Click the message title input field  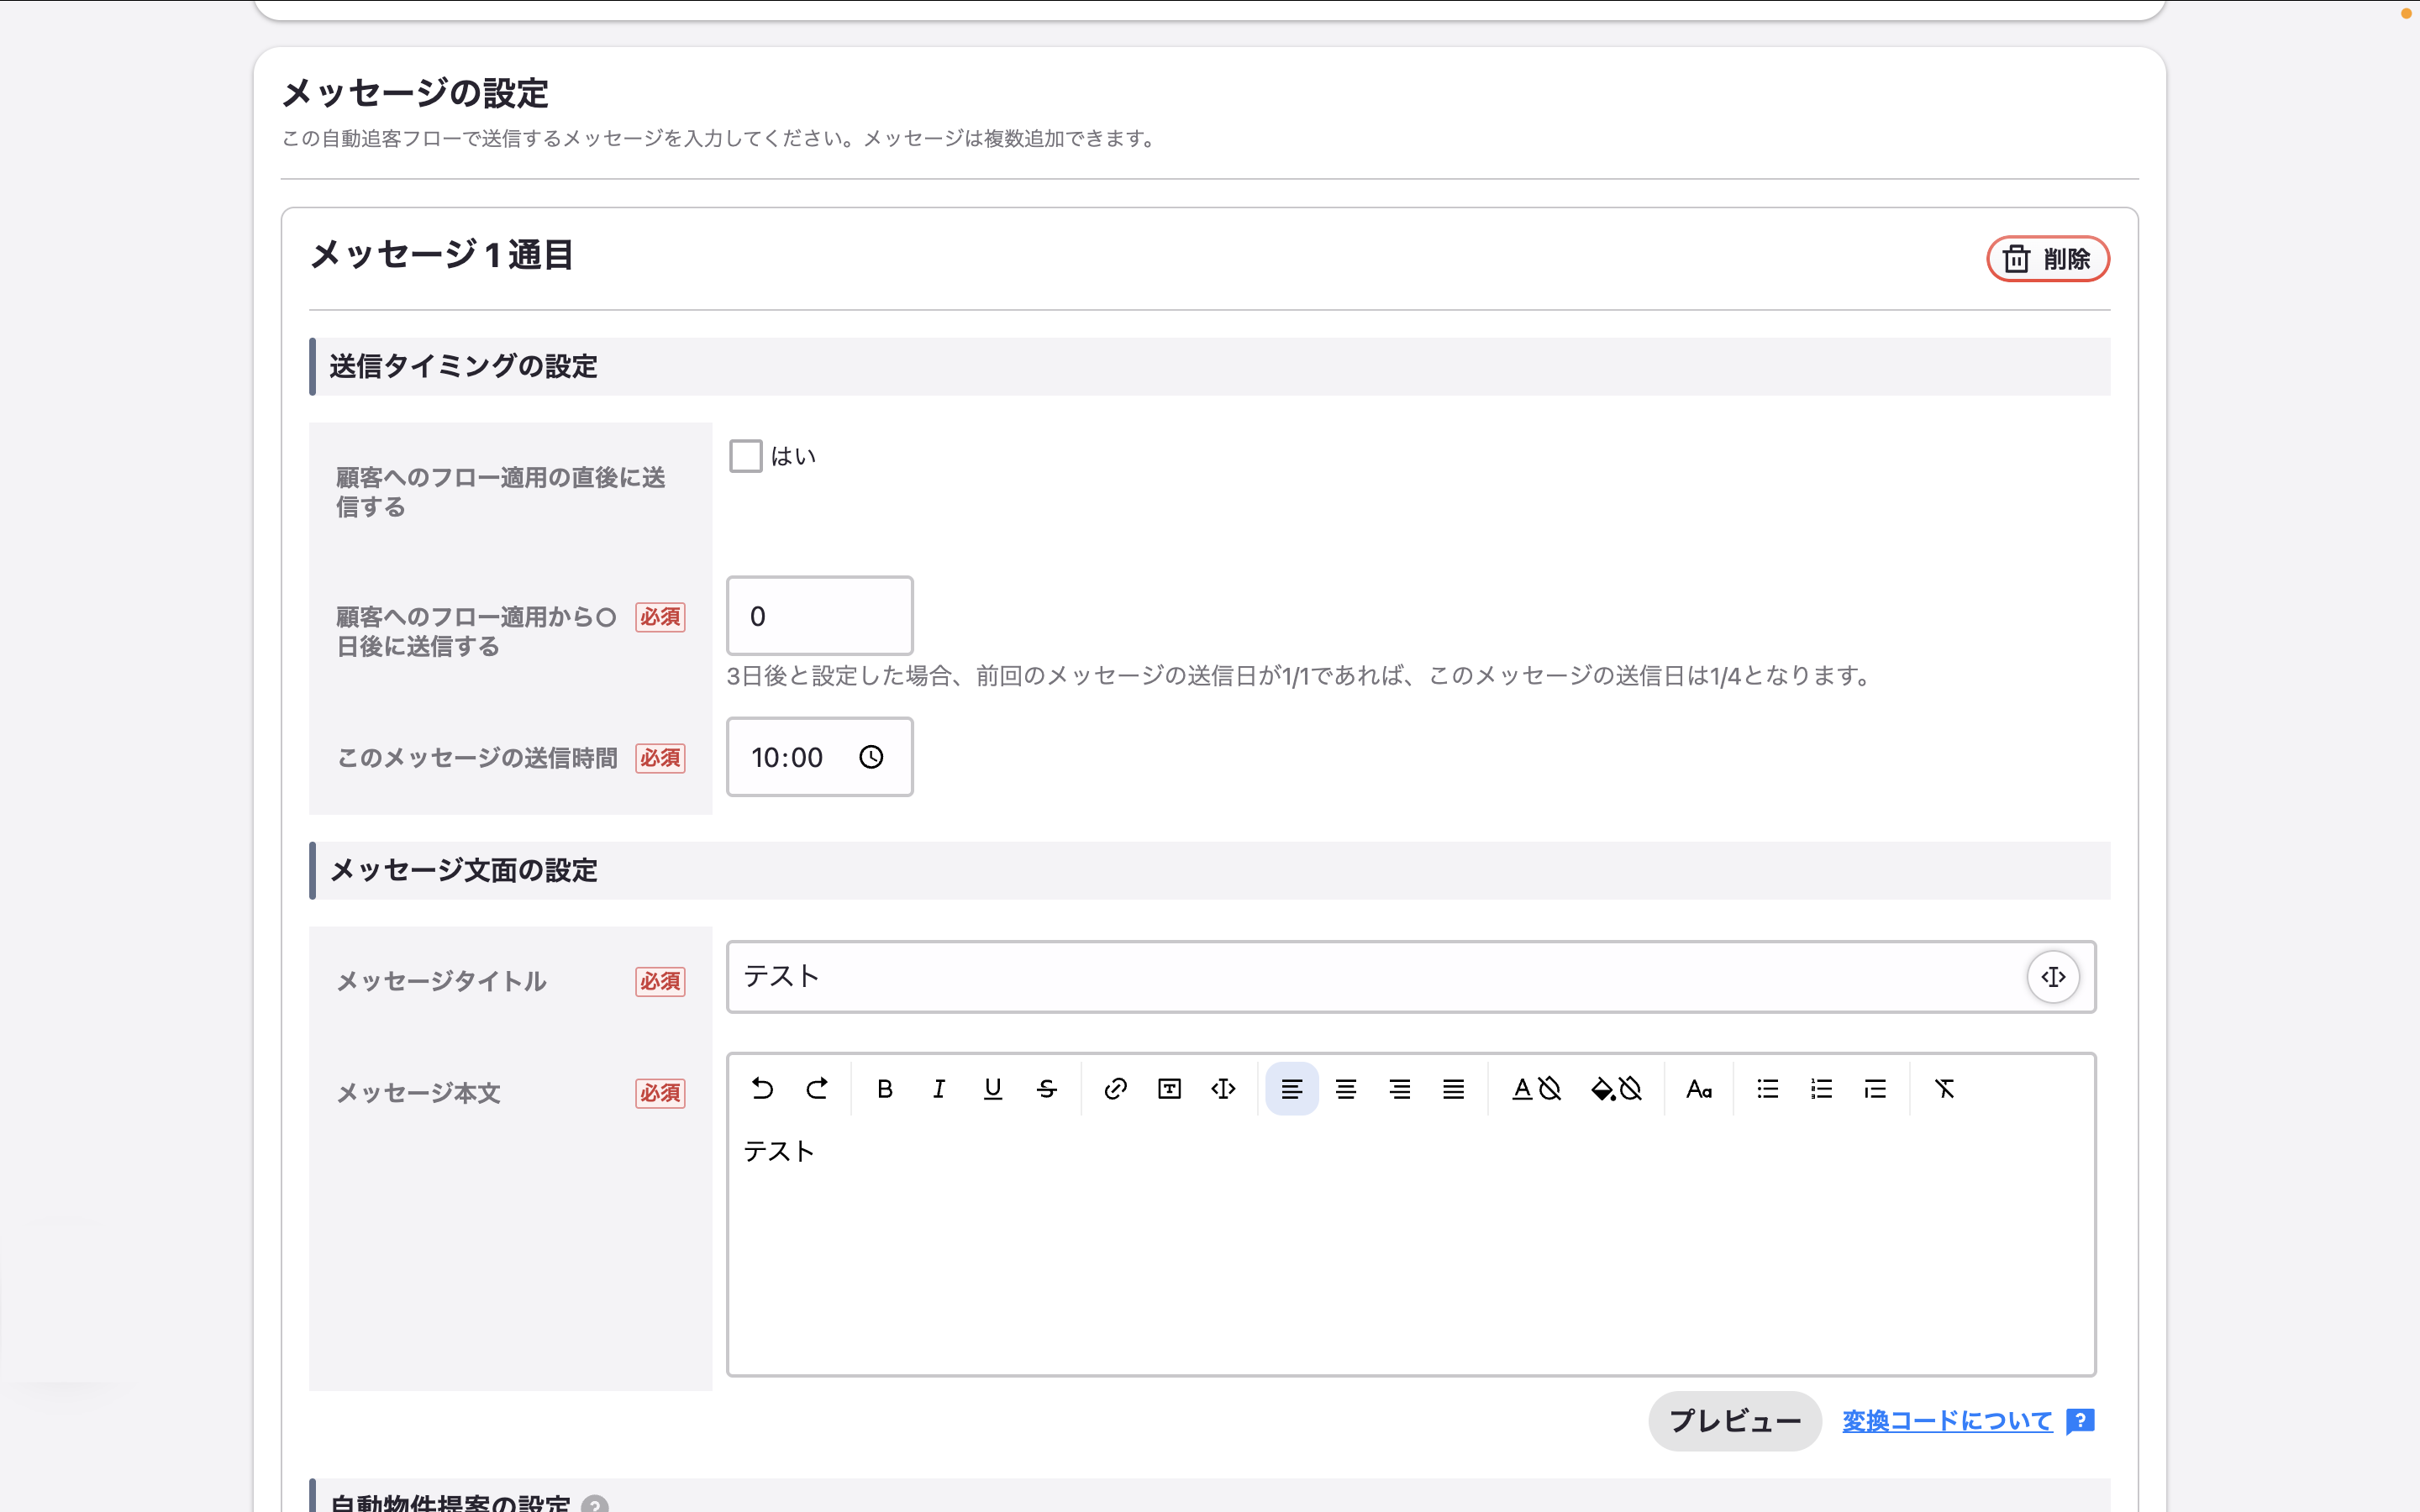coord(1410,977)
